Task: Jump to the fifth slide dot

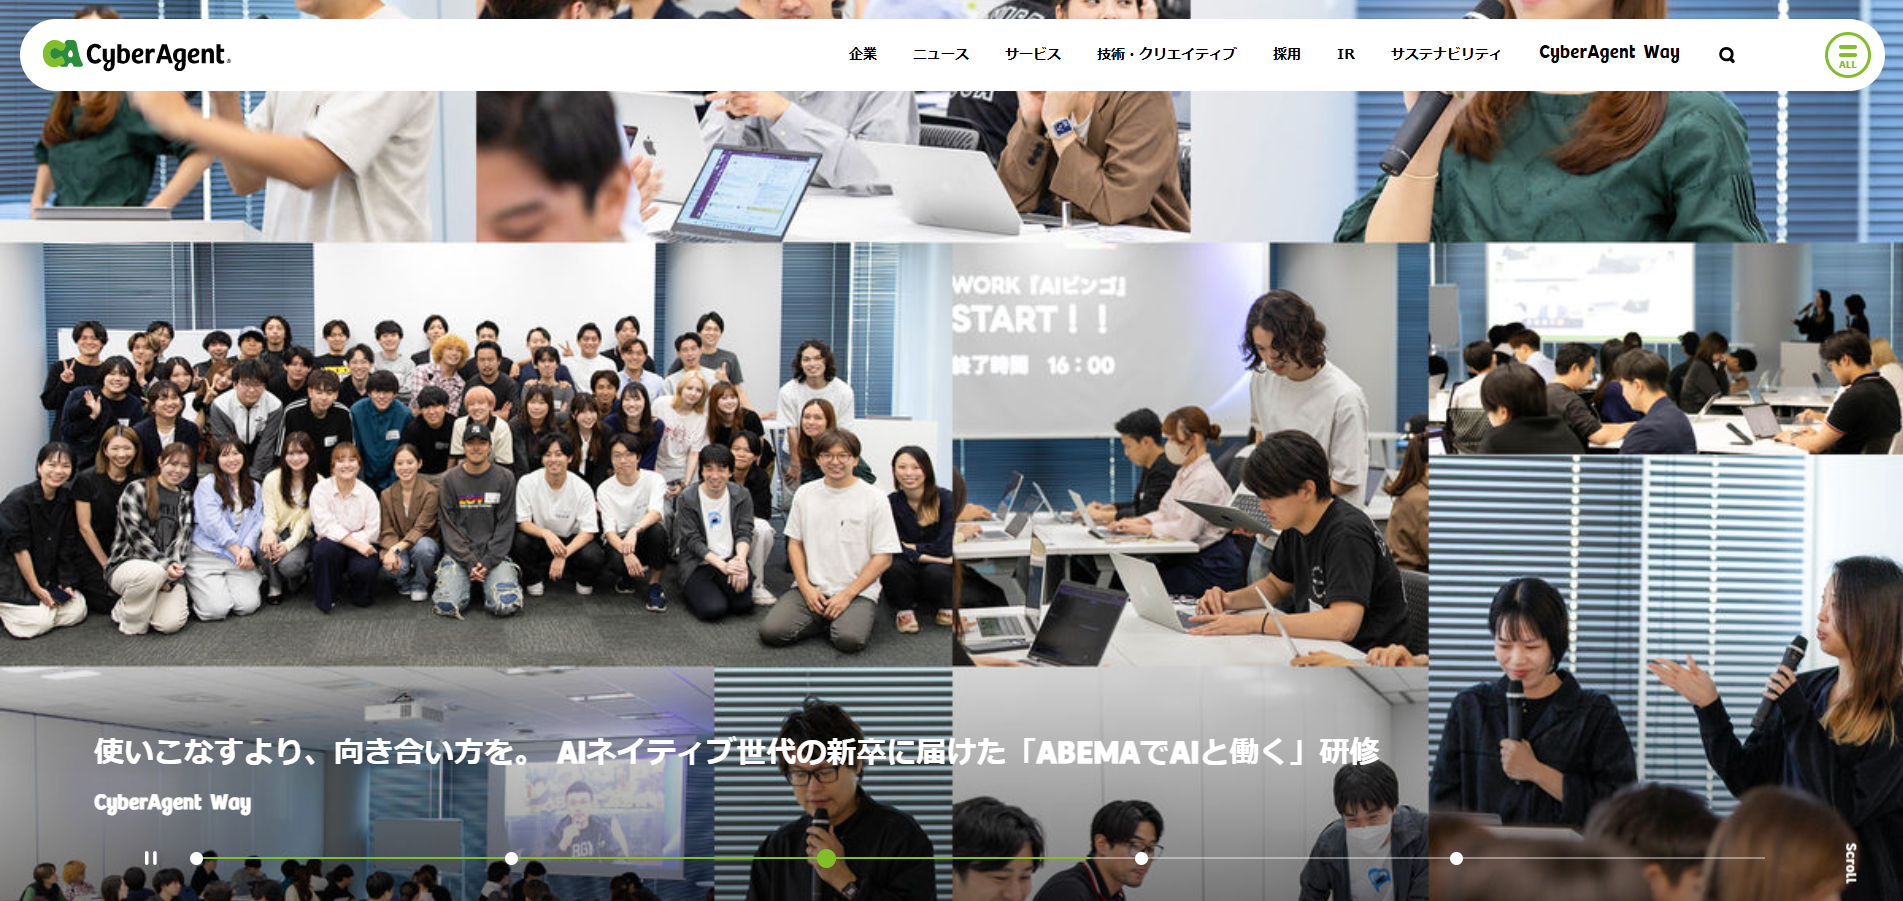Action: (x=1456, y=858)
